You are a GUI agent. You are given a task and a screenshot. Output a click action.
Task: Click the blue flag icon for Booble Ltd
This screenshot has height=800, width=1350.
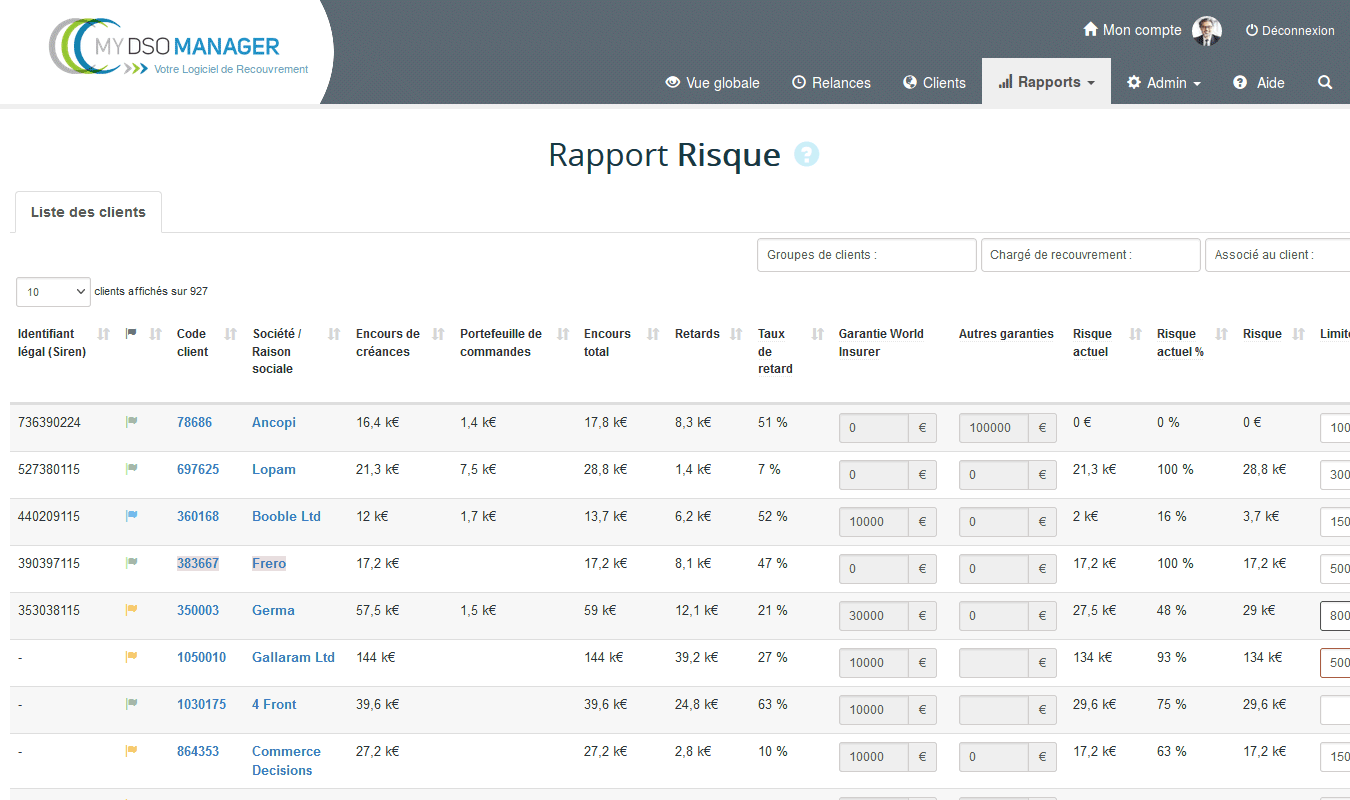tap(131, 516)
